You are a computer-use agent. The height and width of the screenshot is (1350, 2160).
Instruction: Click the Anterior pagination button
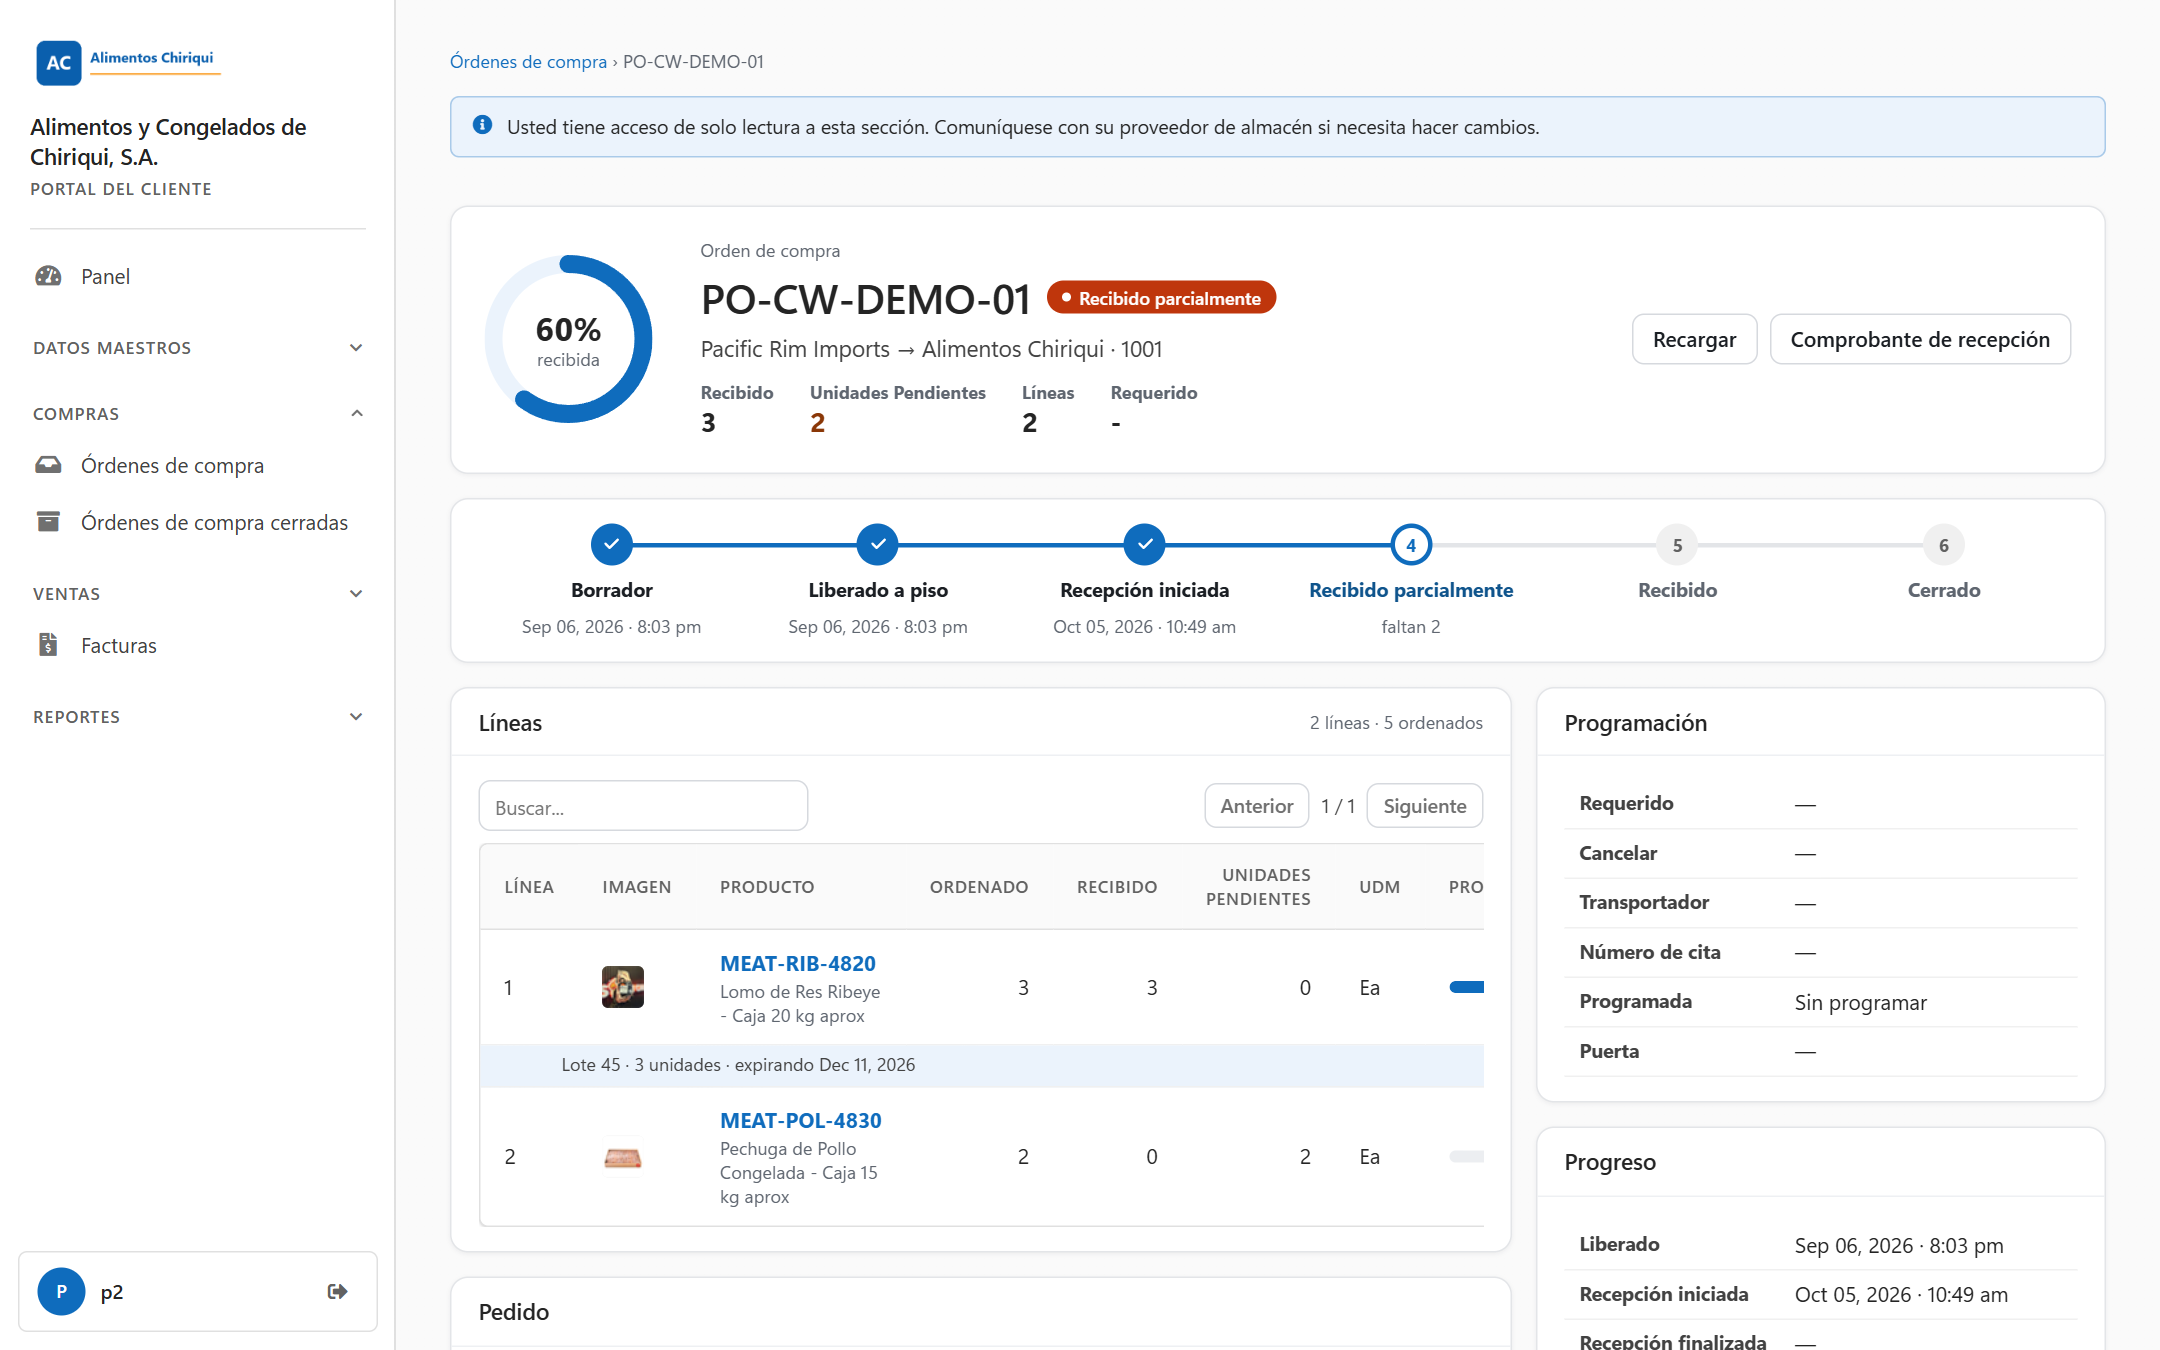coord(1257,805)
